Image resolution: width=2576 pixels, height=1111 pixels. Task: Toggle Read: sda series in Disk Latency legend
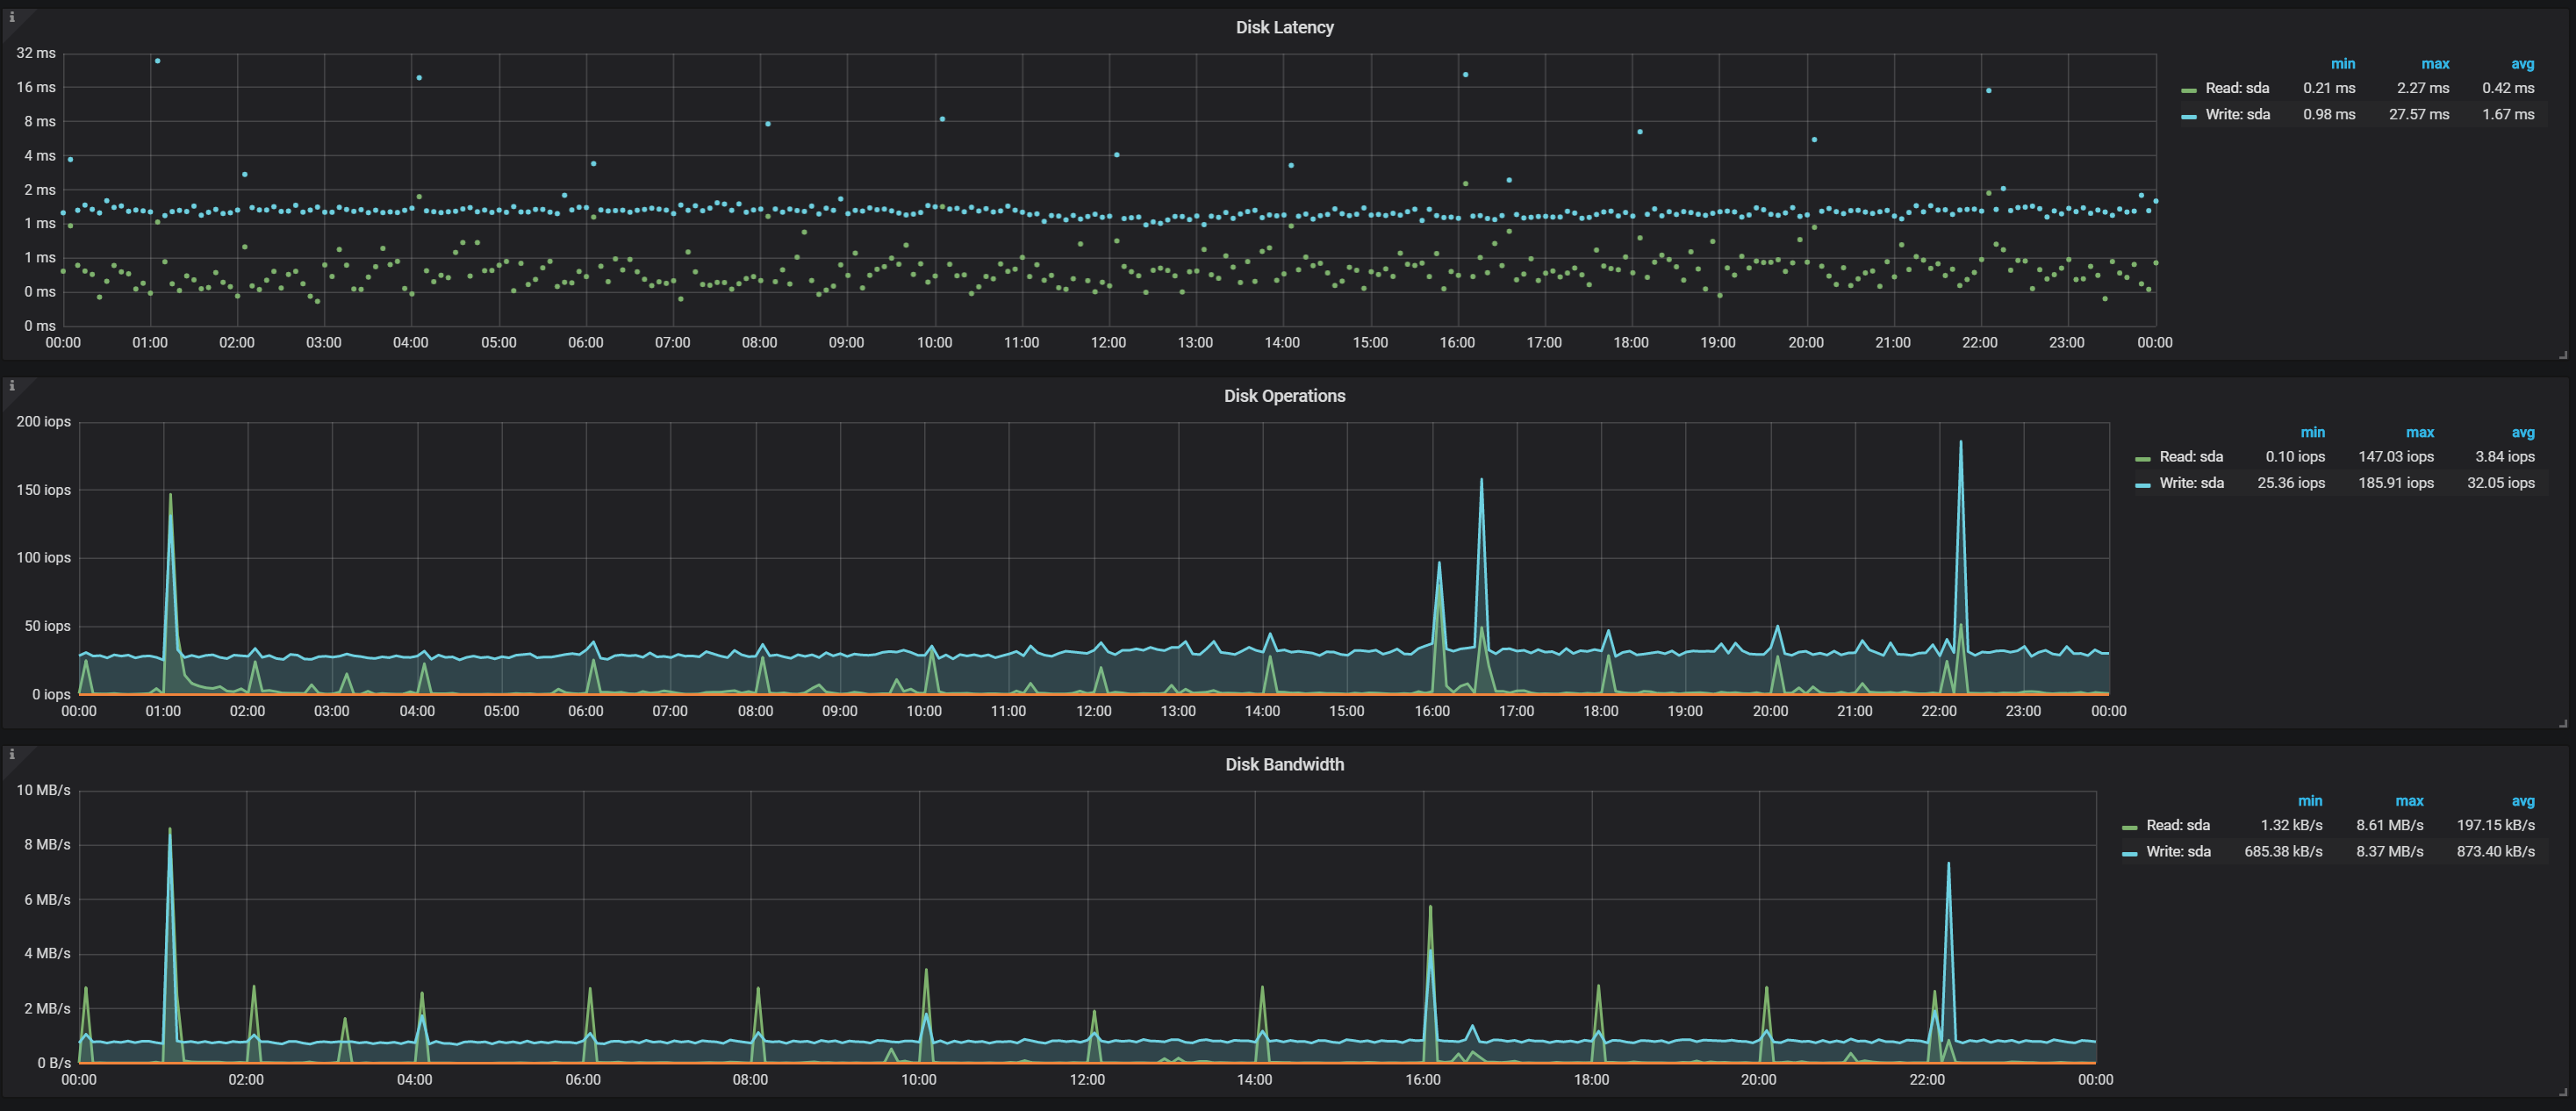(2237, 88)
